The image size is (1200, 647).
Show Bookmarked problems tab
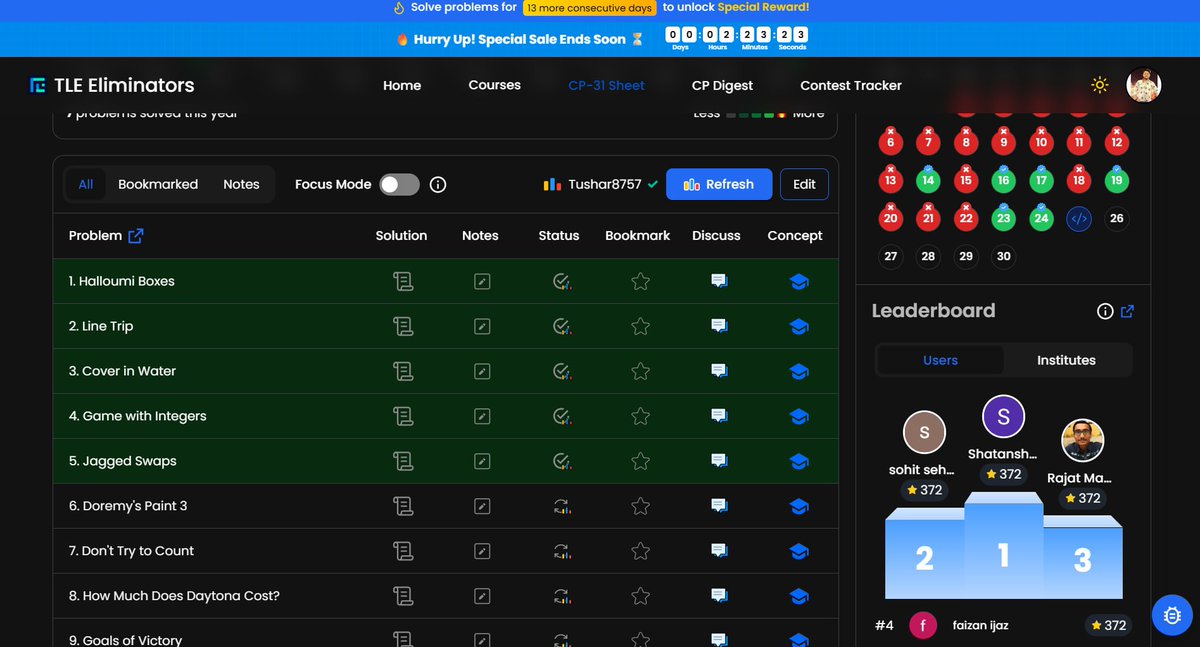[158, 184]
